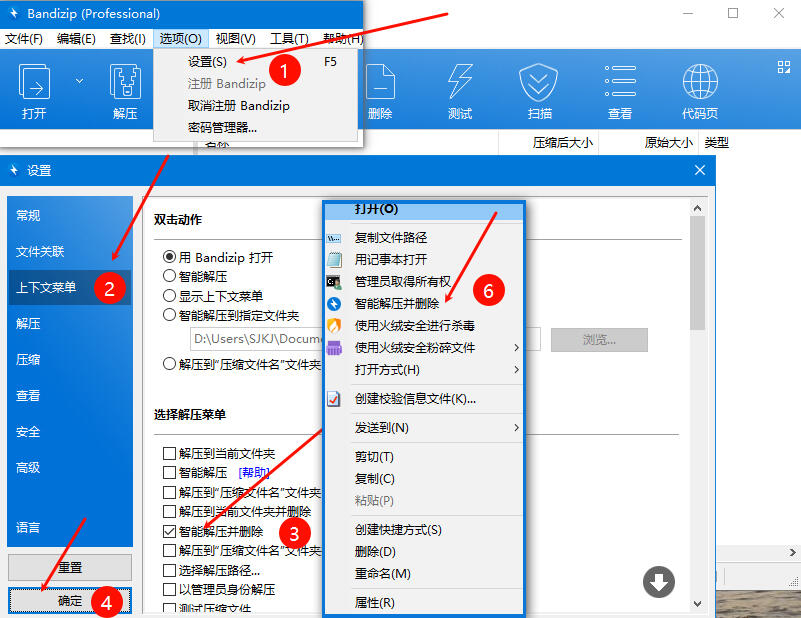801x618 pixels.
Task: Expand the 使用火绒安全粉碎文件 submenu arrow
Action: [x=516, y=348]
